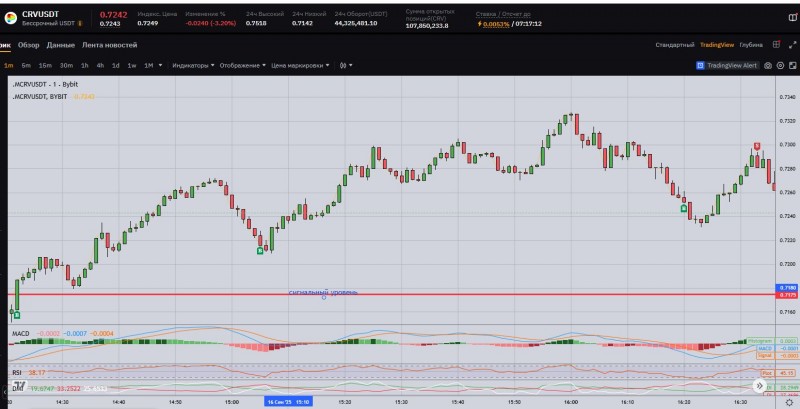Click the TradingView Alert button
800x409 pixels.
(x=728, y=66)
